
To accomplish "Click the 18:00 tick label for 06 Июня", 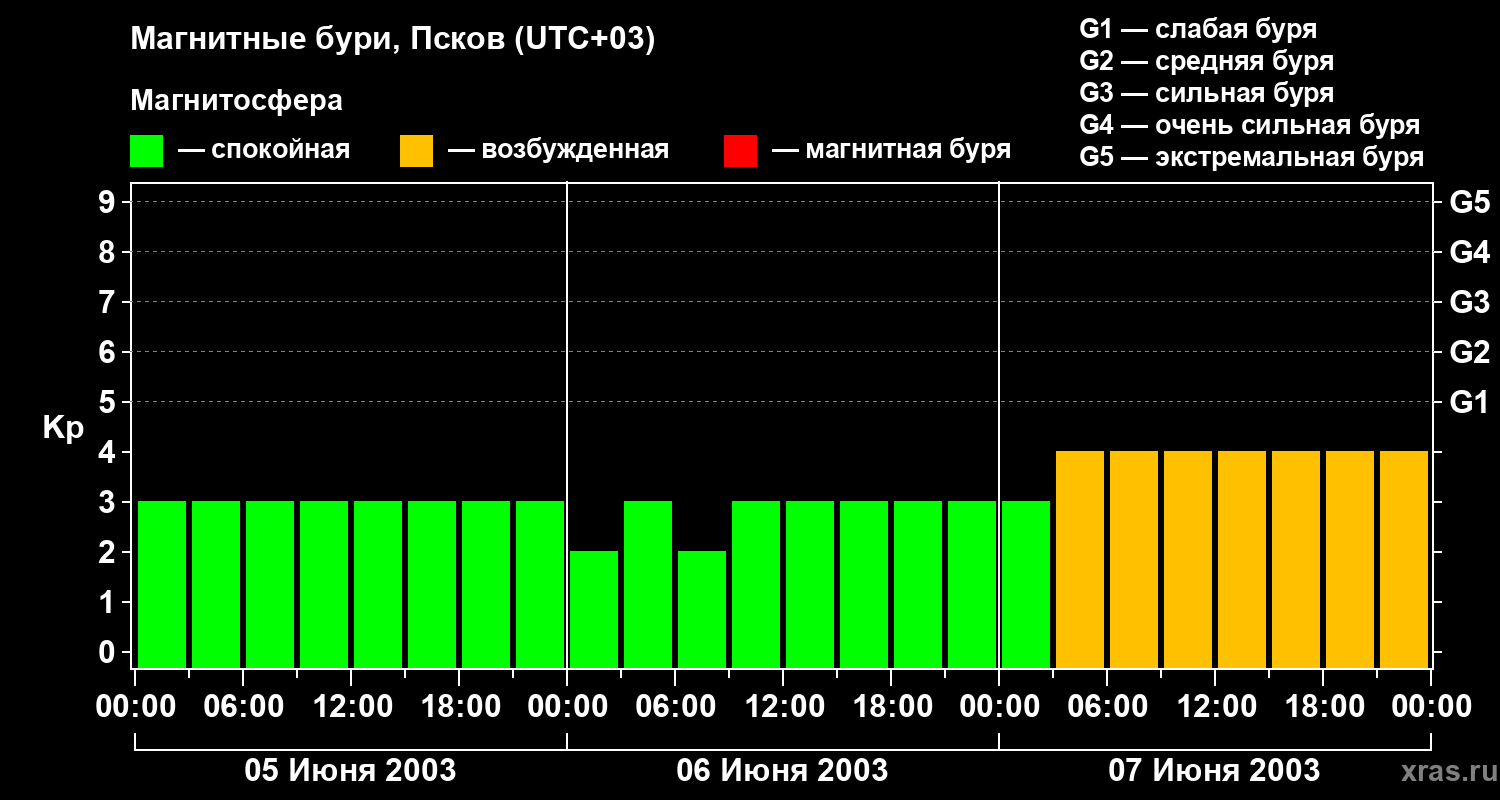I will [x=891, y=707].
